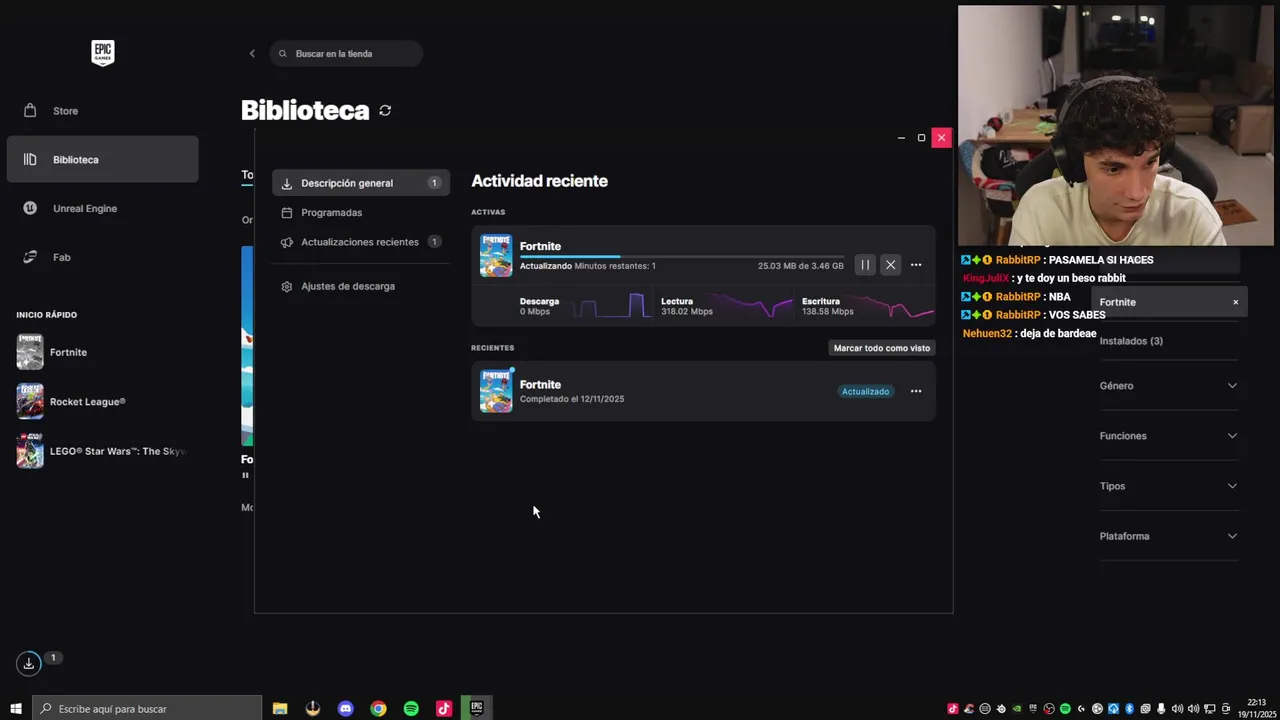The width and height of the screenshot is (1280, 720).
Task: Open the Windows Start menu
Action: 16,708
